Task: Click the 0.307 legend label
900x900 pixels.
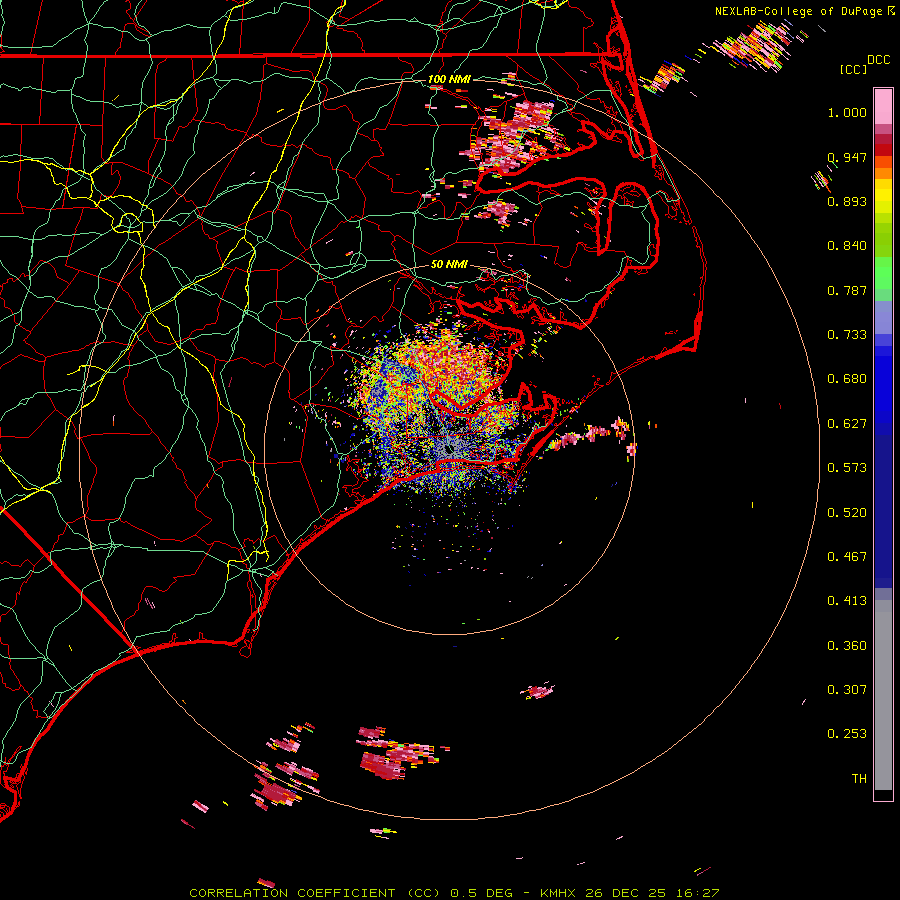Action: click(847, 690)
